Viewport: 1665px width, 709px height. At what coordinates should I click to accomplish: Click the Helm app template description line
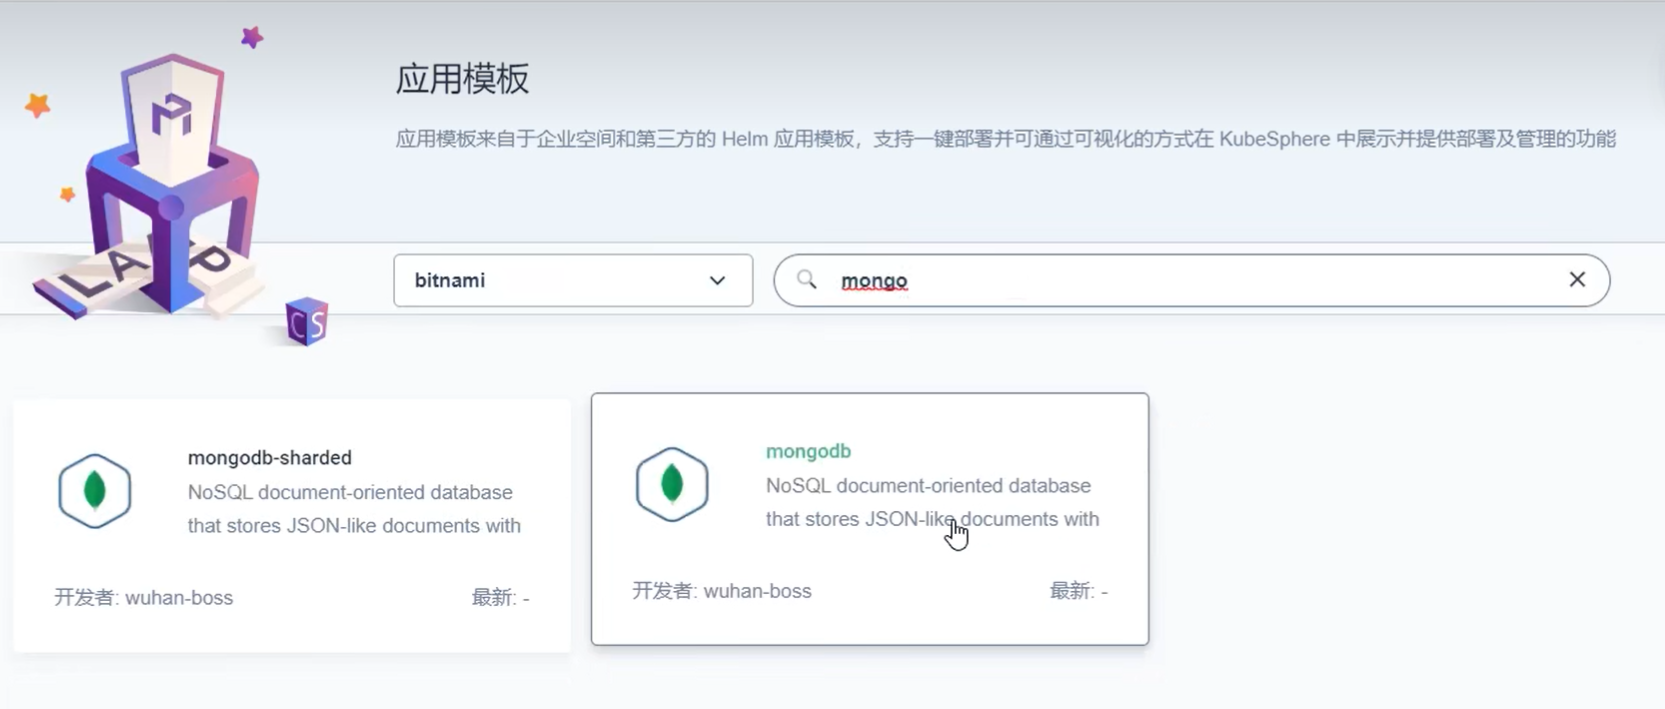tap(1005, 139)
